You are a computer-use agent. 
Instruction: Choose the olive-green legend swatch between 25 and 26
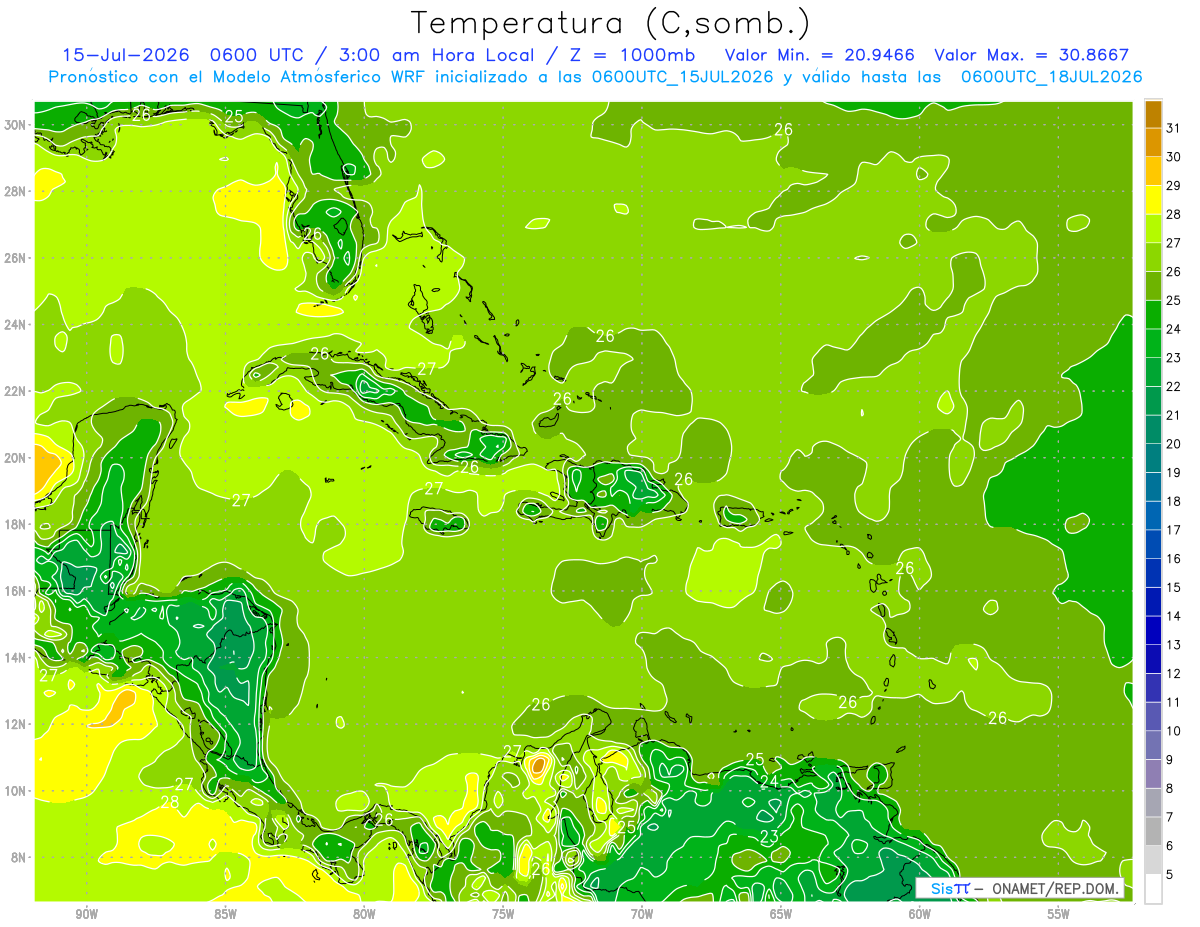1153,285
